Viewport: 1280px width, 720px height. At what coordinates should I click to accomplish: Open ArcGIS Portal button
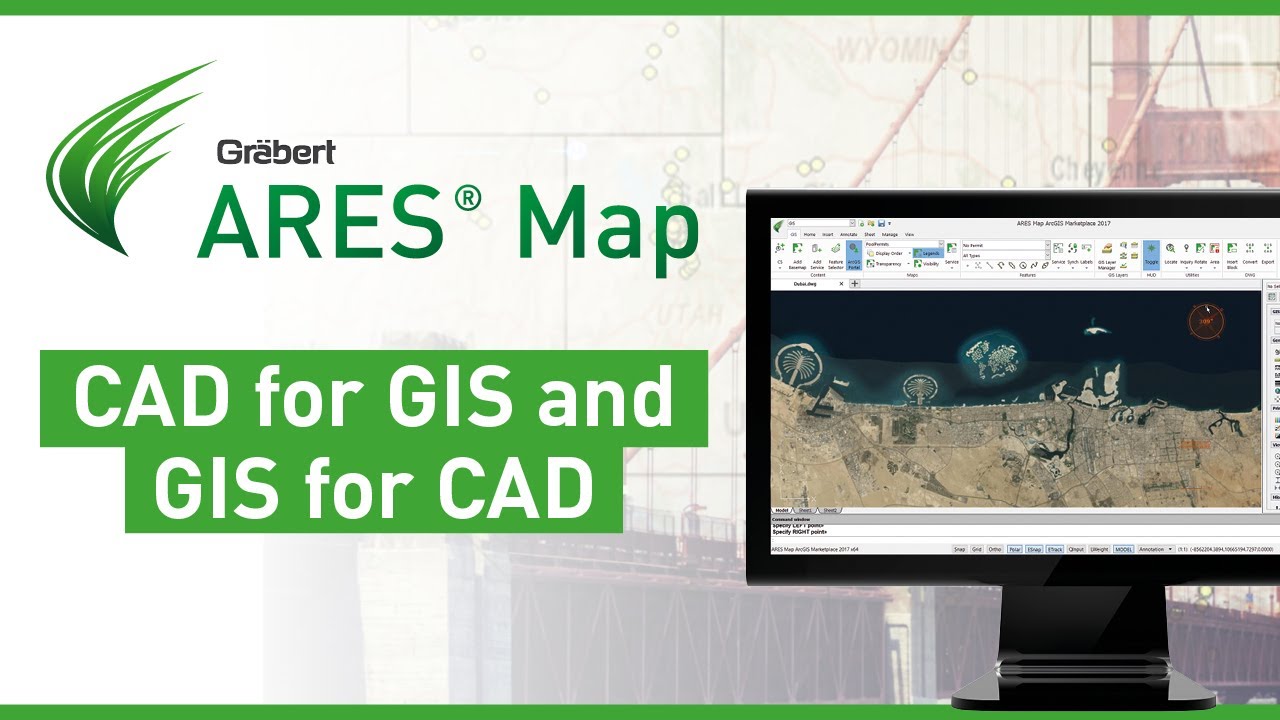(854, 255)
